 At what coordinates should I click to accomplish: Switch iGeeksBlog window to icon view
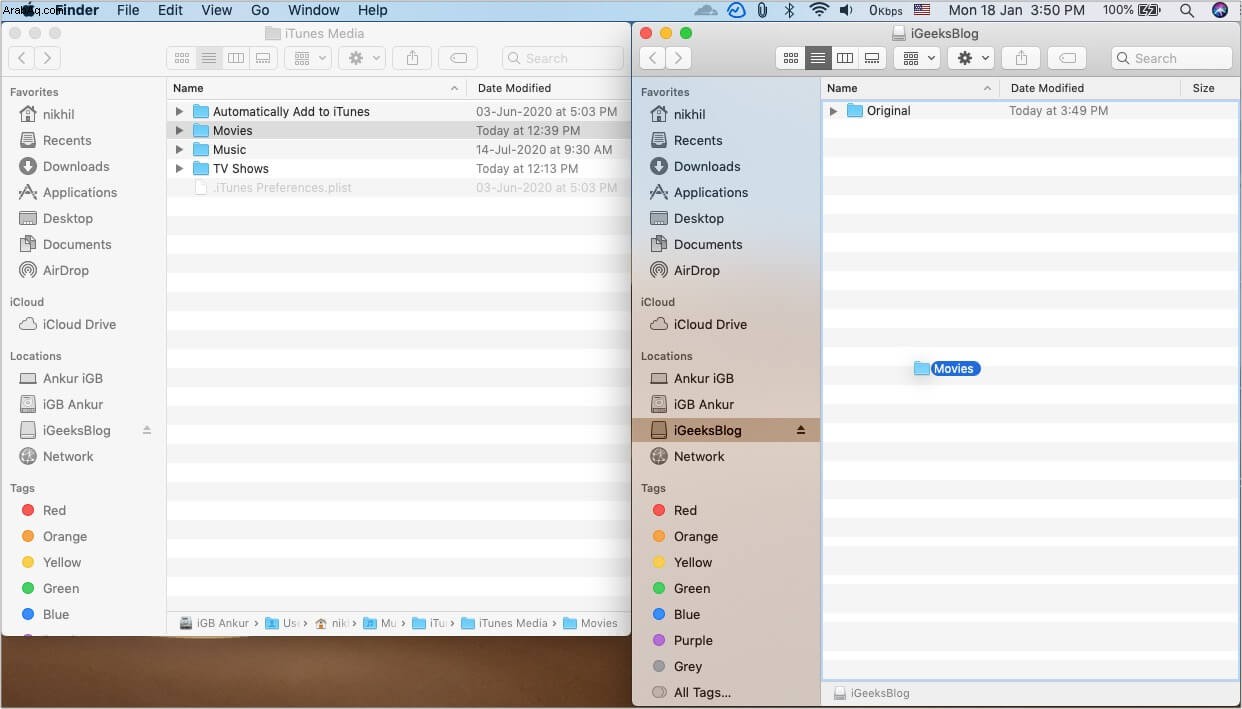click(x=791, y=58)
